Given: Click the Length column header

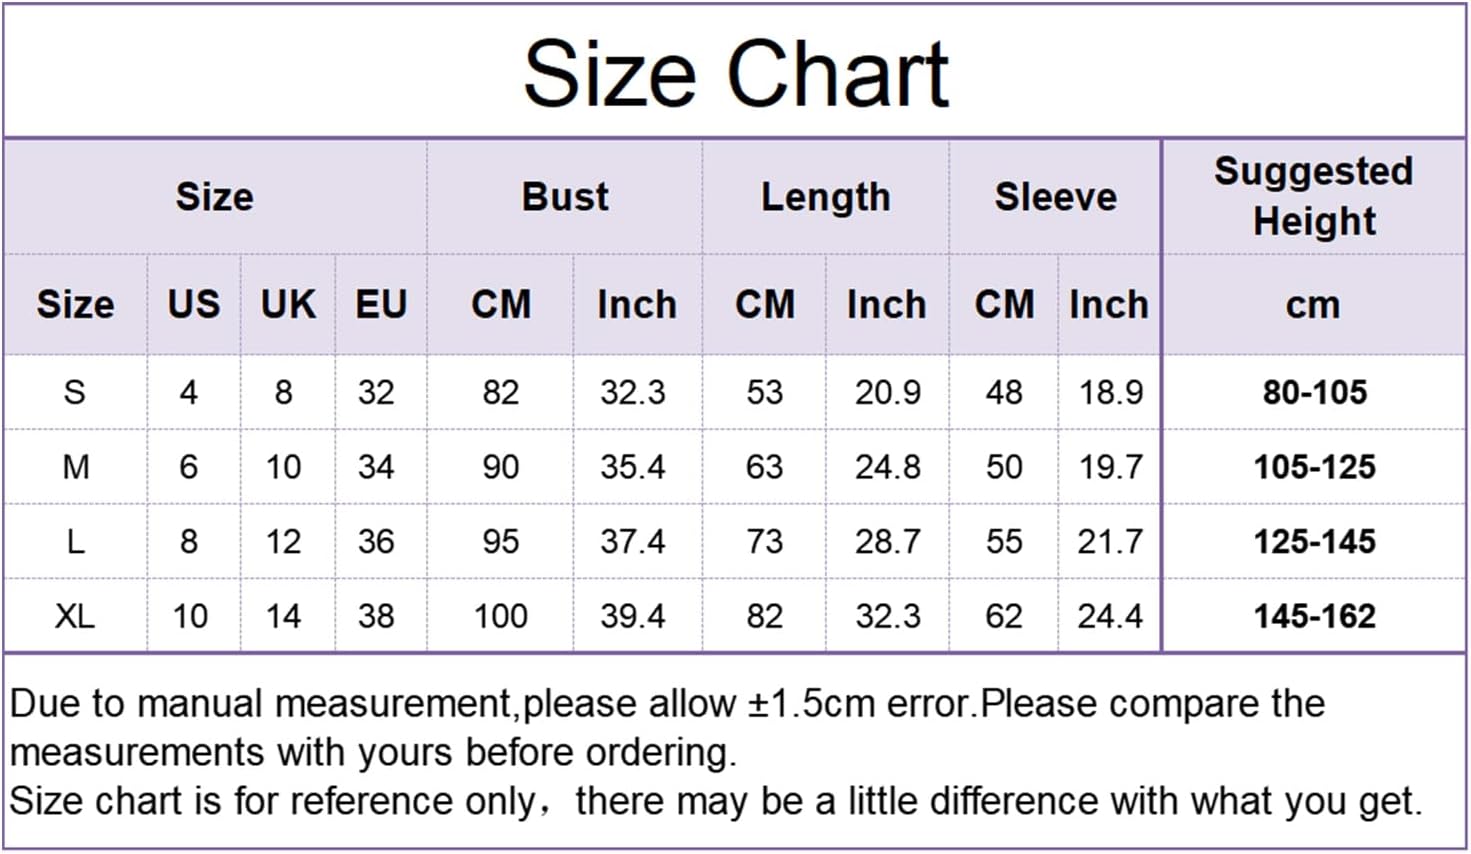Looking at the screenshot, I should (825, 197).
